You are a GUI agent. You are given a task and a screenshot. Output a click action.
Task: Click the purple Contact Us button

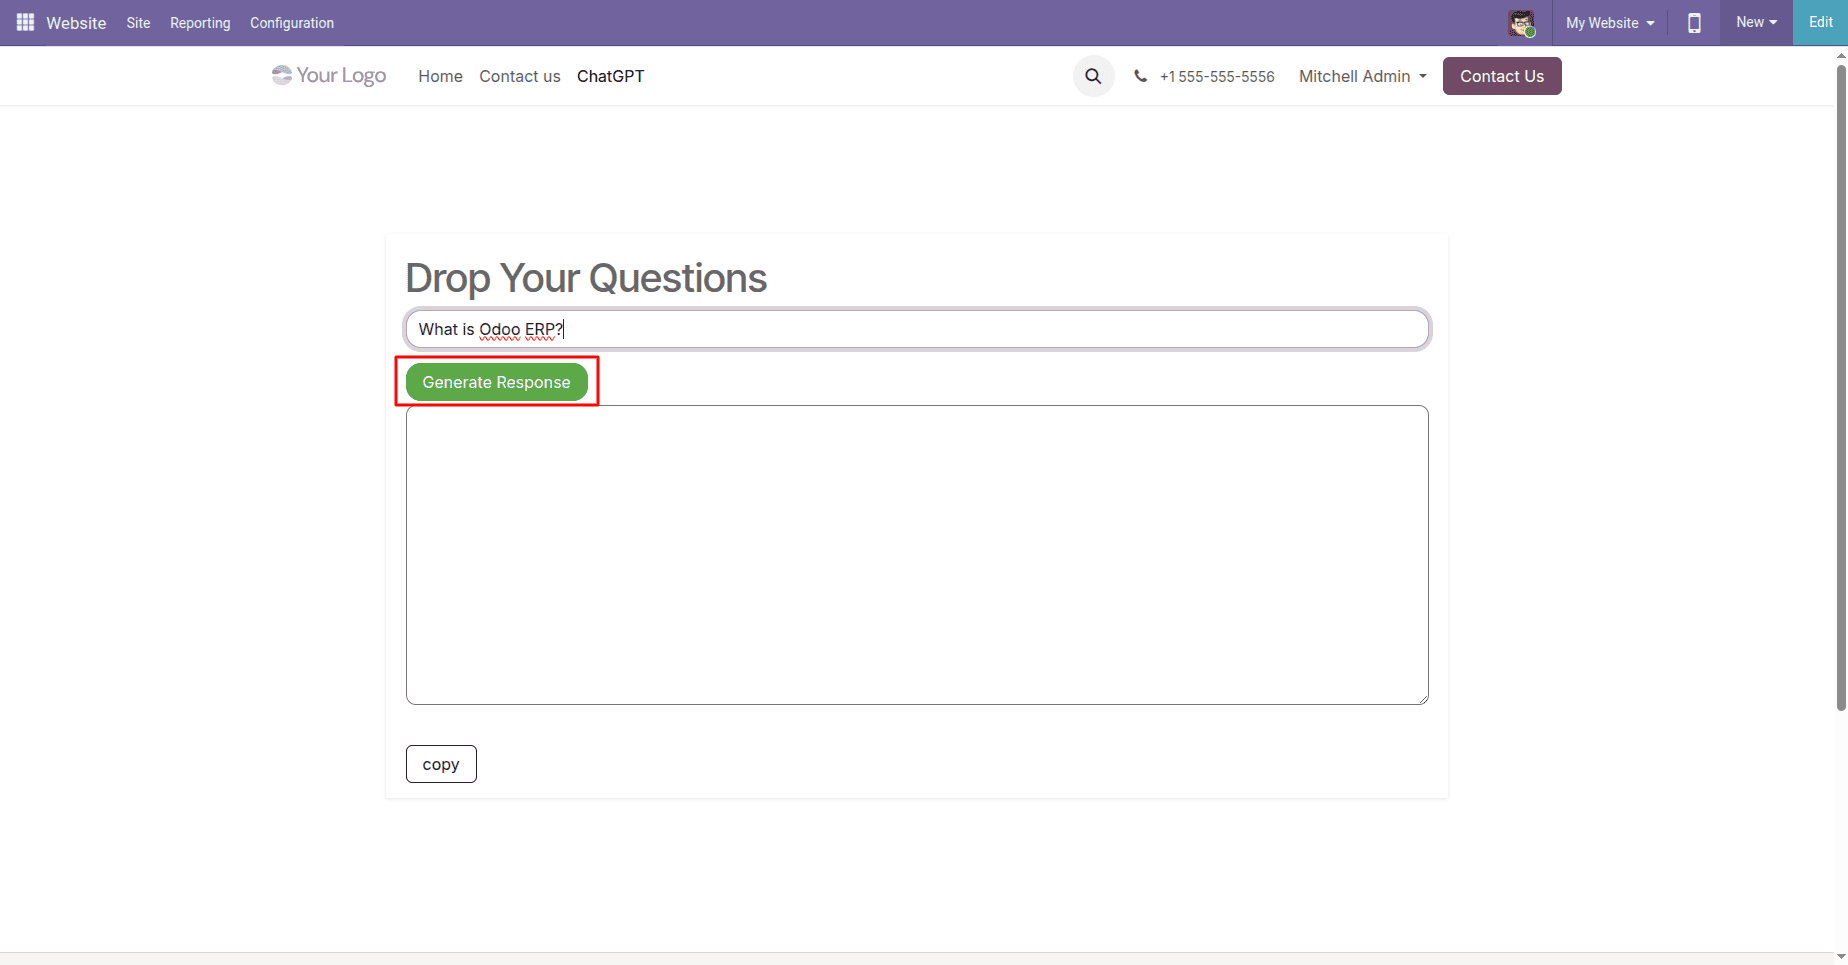(x=1502, y=76)
